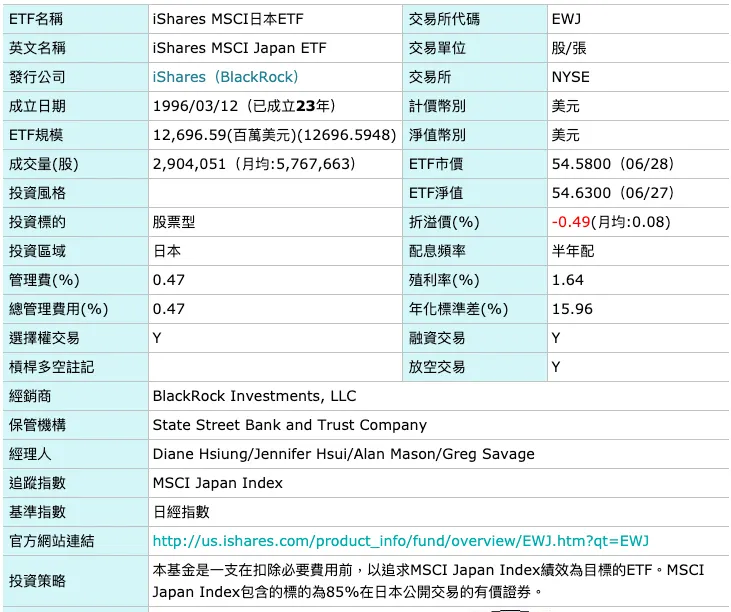This screenshot has height=612, width=731.
Task: Click the 'Y' value in 選擇權交易 row
Action: [157, 338]
